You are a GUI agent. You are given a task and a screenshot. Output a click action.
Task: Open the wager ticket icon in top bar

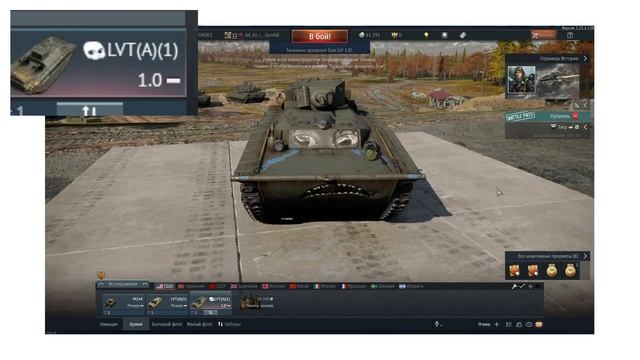[462, 36]
